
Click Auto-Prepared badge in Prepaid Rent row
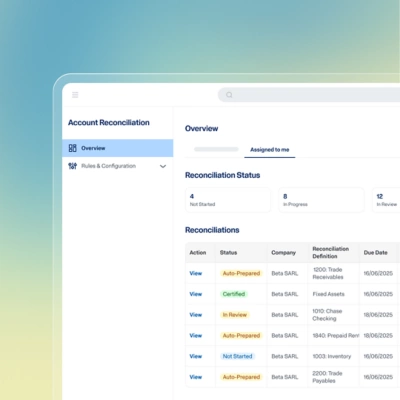point(241,335)
